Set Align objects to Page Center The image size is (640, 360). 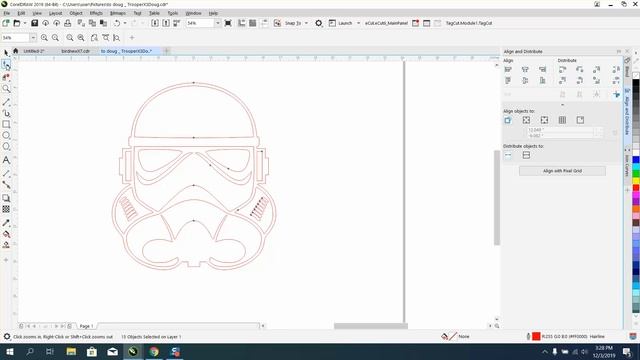(544, 120)
